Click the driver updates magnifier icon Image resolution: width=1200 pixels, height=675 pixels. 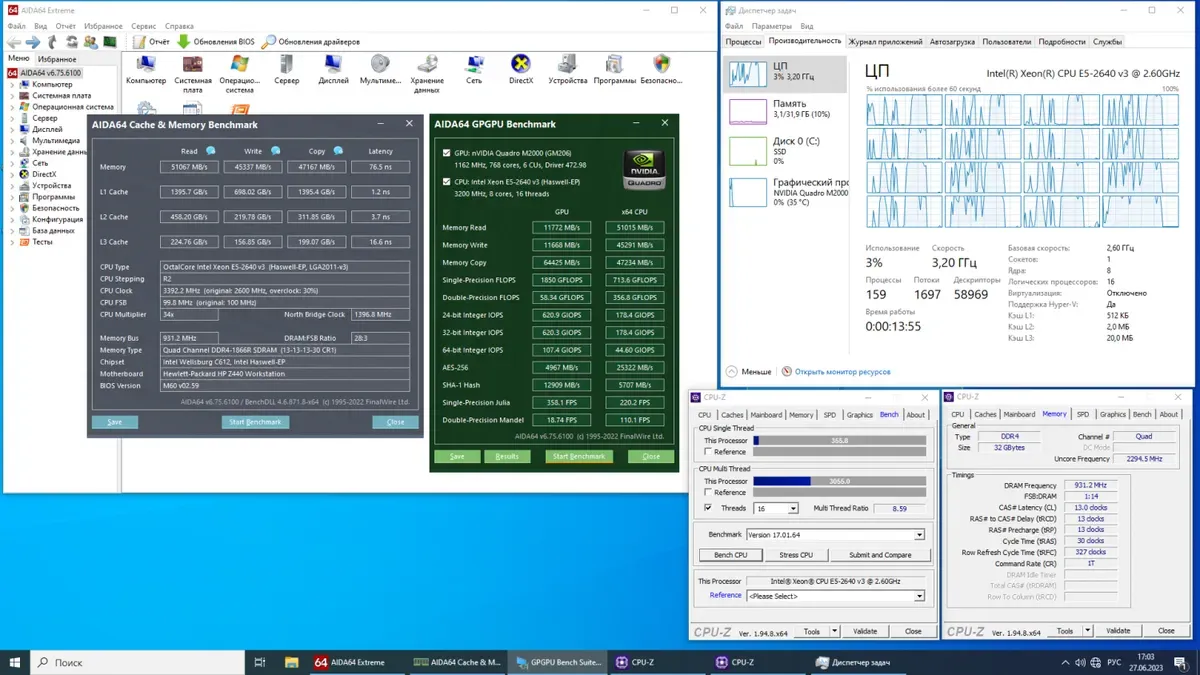[268, 42]
